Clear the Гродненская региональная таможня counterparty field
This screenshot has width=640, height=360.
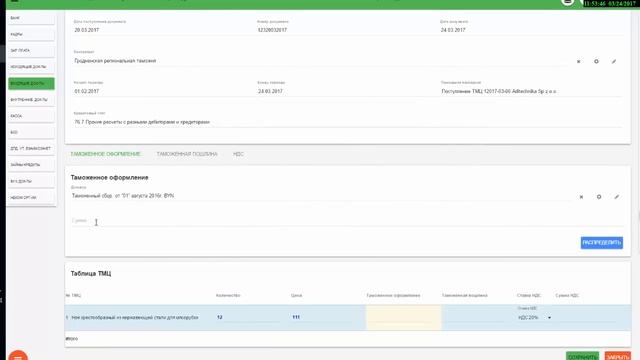pyautogui.click(x=578, y=62)
